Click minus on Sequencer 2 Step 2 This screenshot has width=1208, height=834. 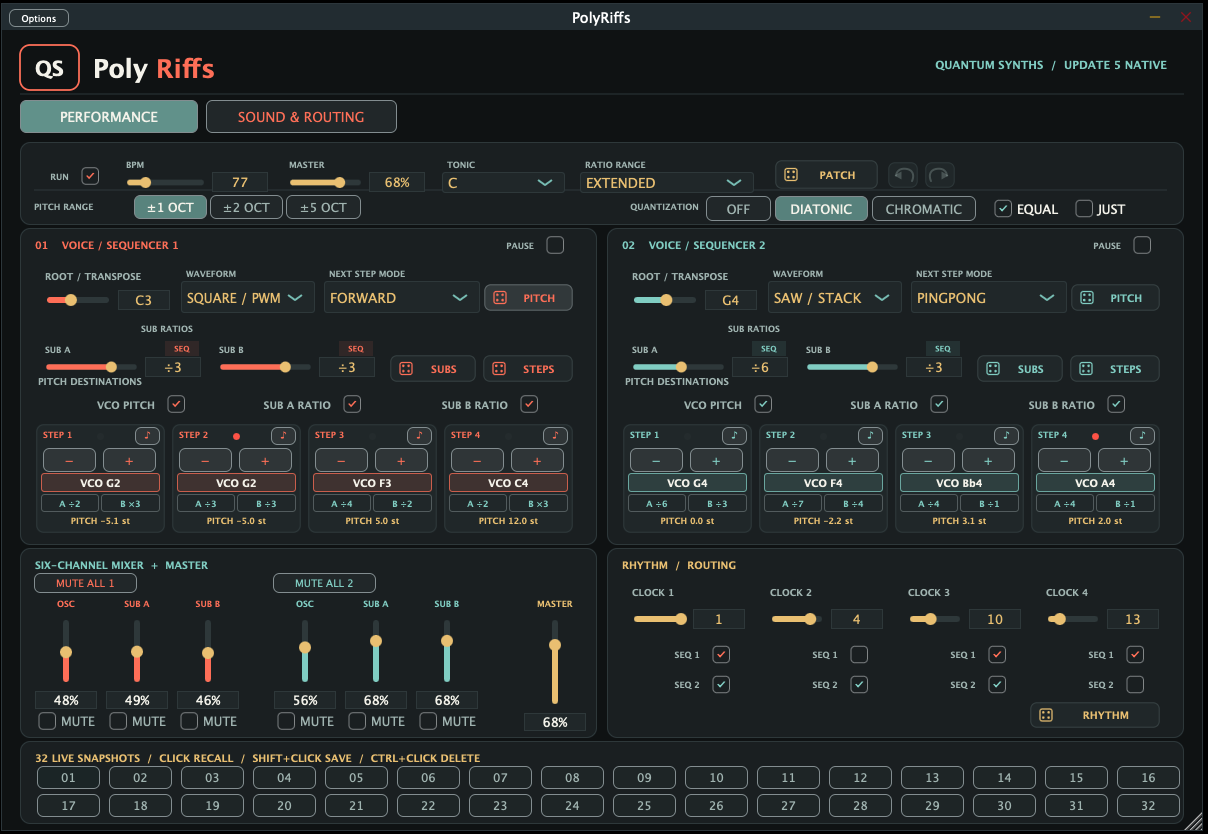[x=793, y=460]
